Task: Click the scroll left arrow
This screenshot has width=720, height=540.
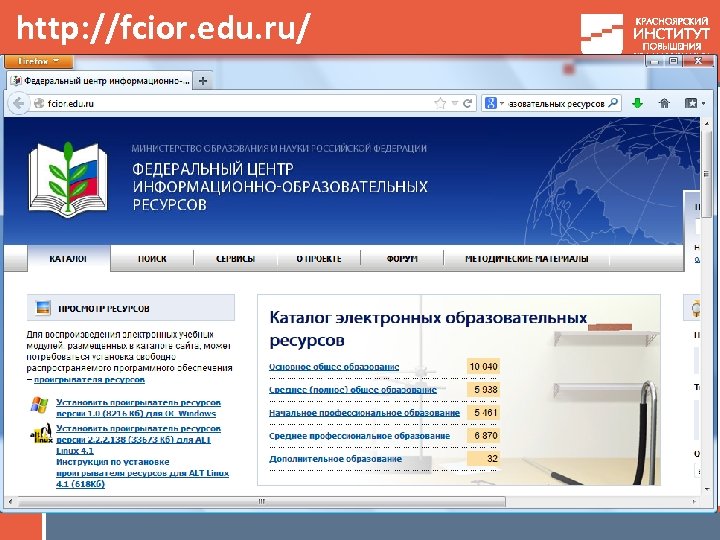Action: pyautogui.click(x=10, y=501)
